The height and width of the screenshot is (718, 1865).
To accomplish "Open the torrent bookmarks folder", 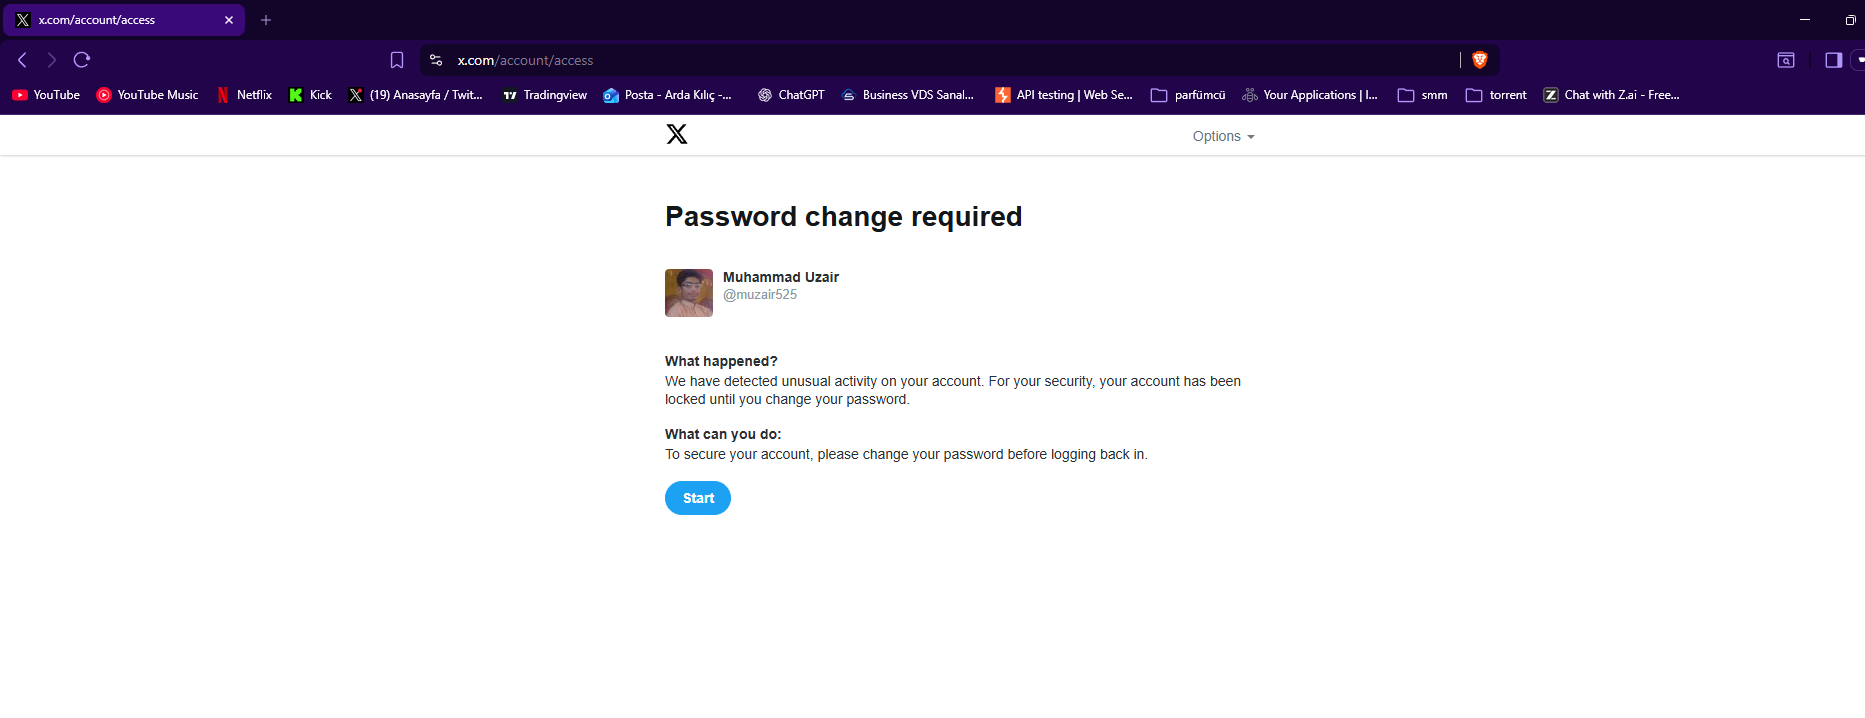I will coord(1496,95).
